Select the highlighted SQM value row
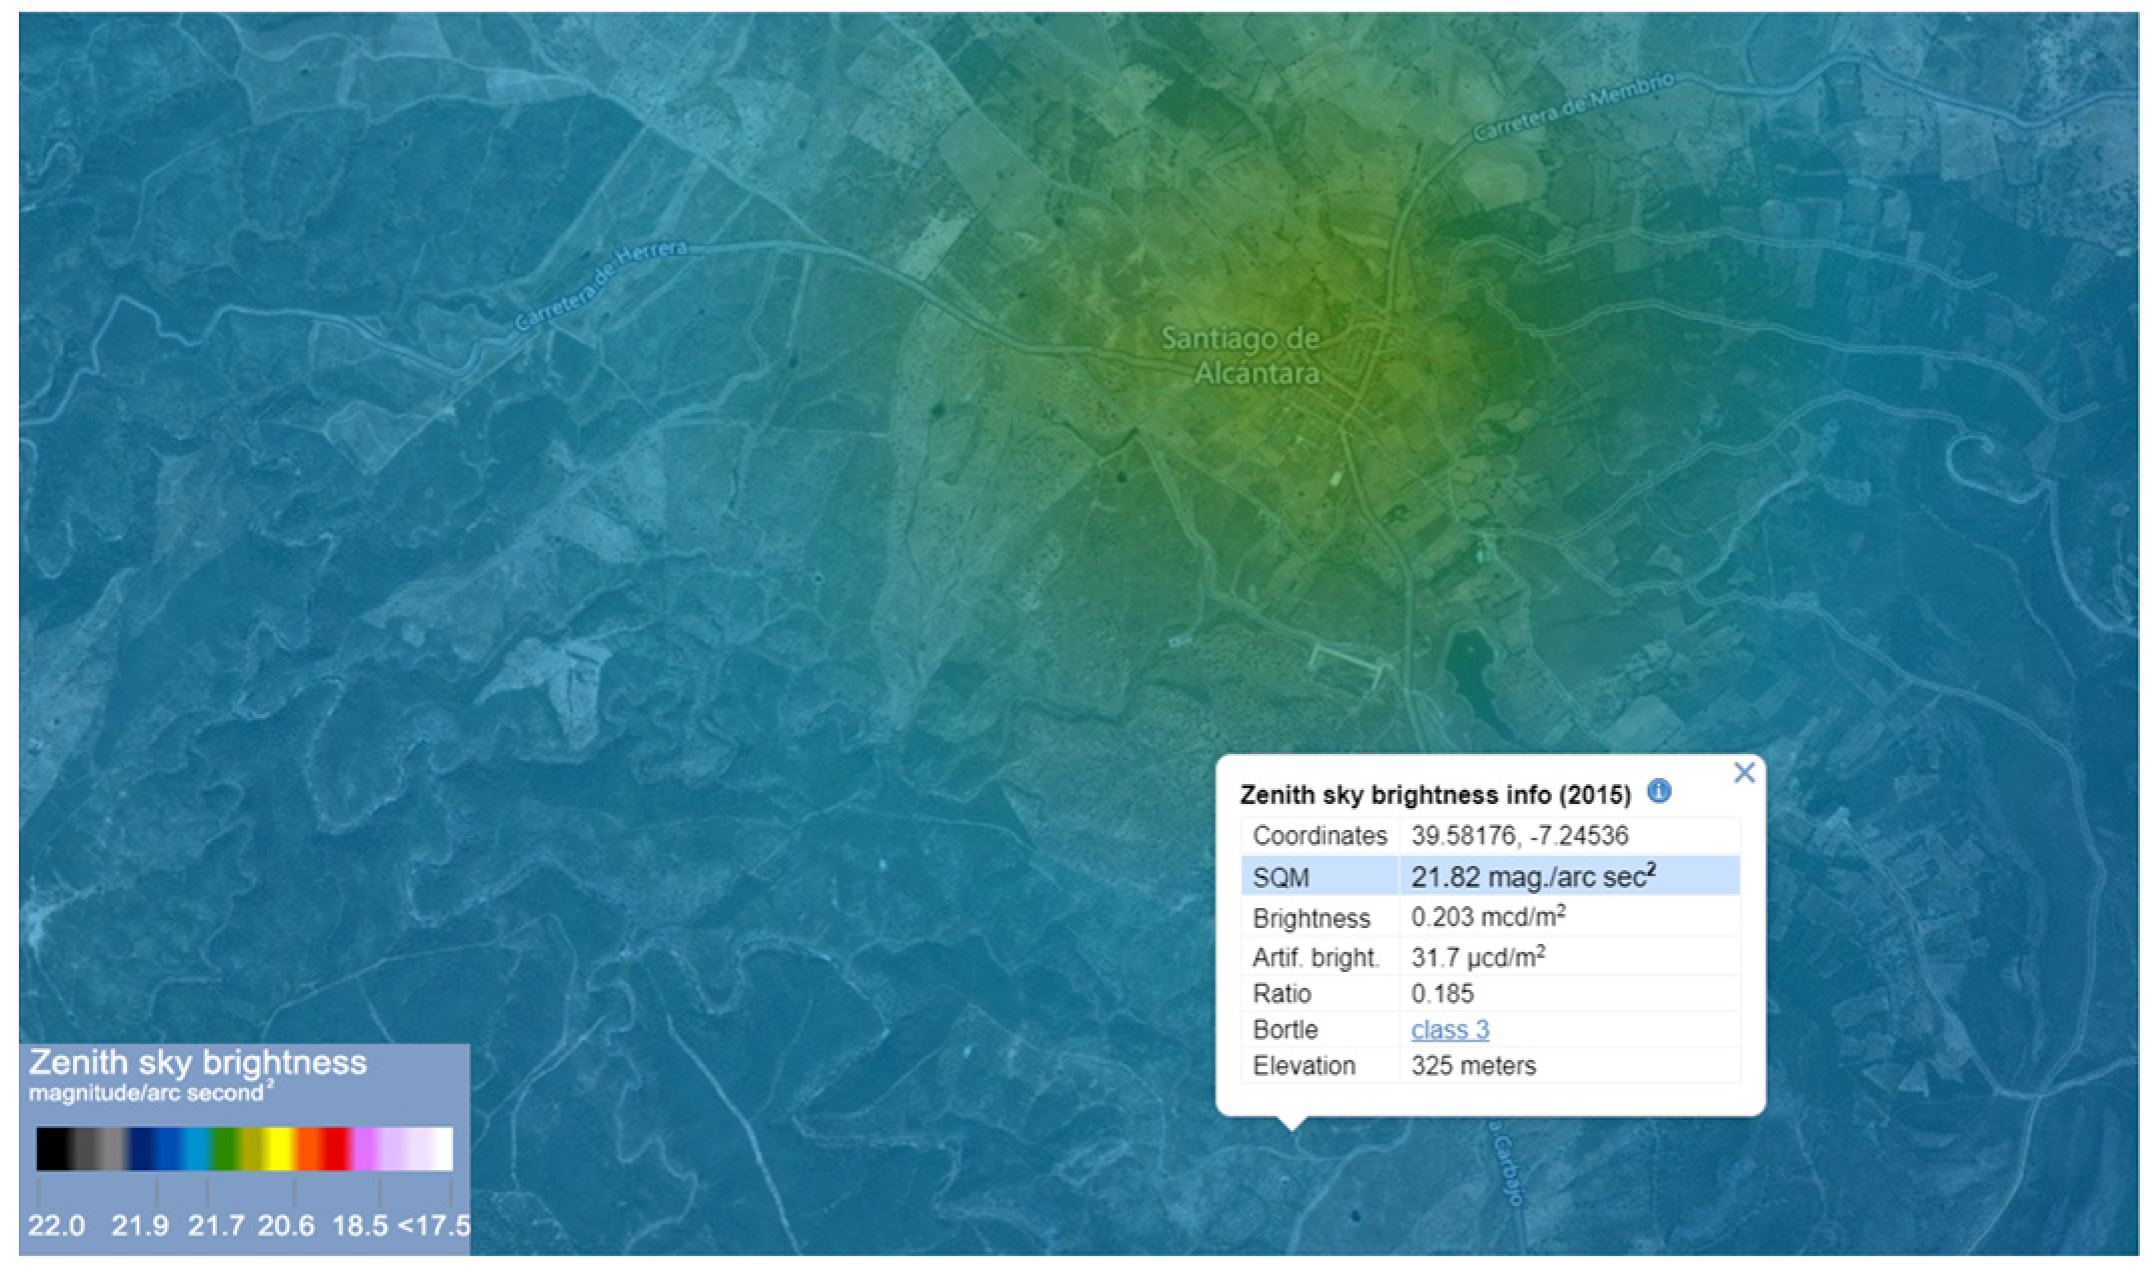Image resolution: width=2154 pixels, height=1270 pixels. click(1532, 877)
